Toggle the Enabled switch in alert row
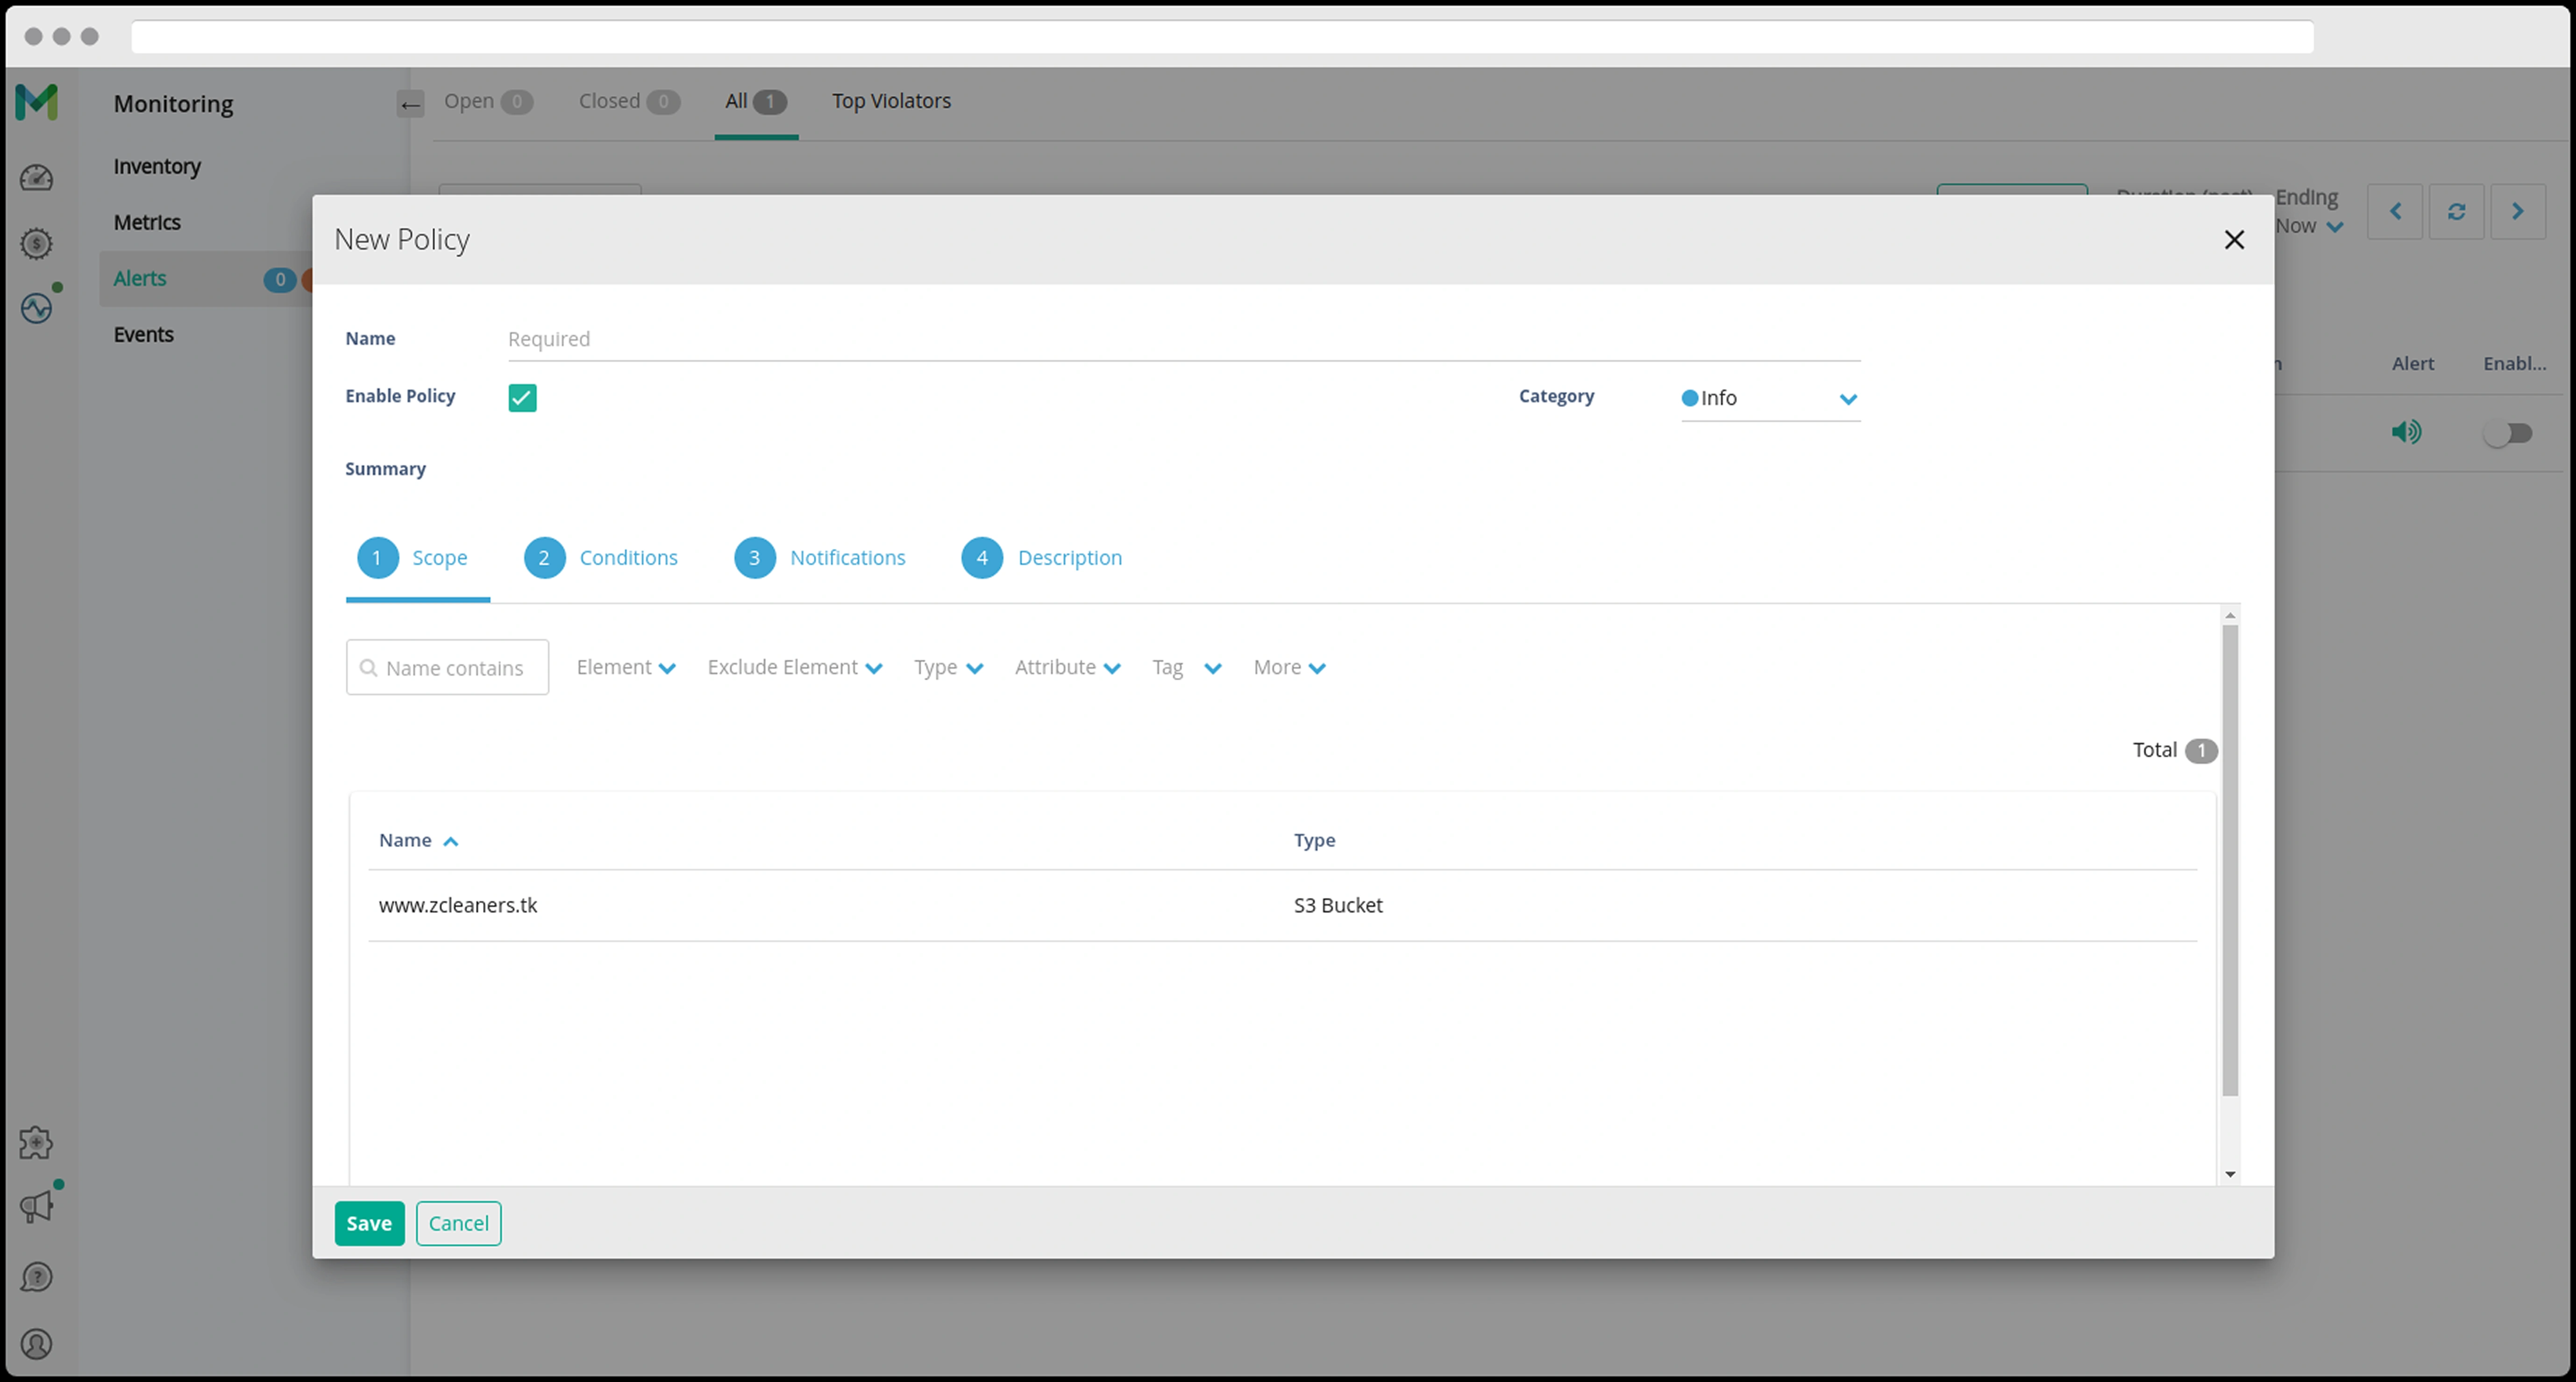This screenshot has height=1382, width=2576. (2508, 433)
